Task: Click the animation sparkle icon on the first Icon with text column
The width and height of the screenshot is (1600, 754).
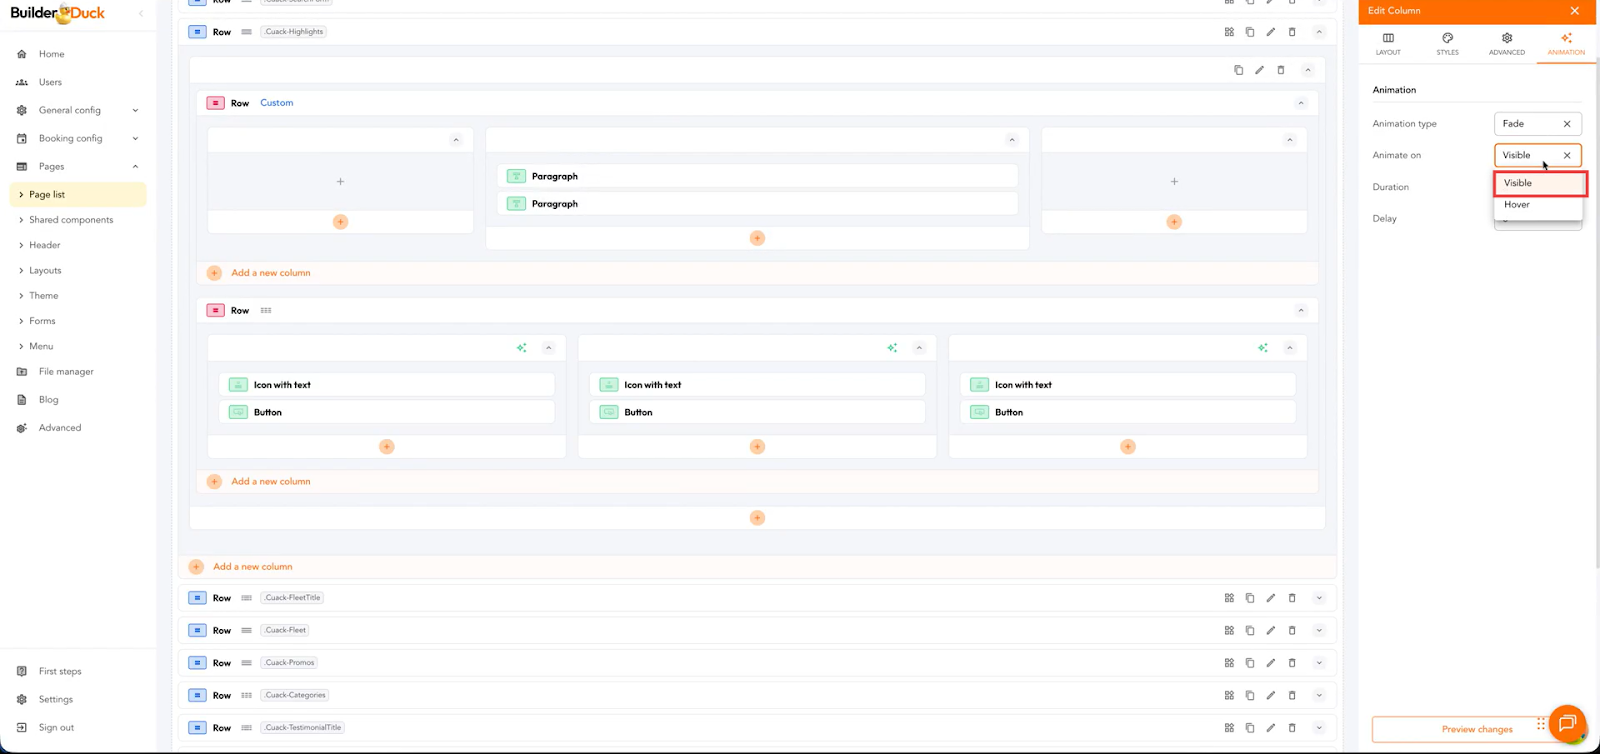Action: (x=521, y=348)
